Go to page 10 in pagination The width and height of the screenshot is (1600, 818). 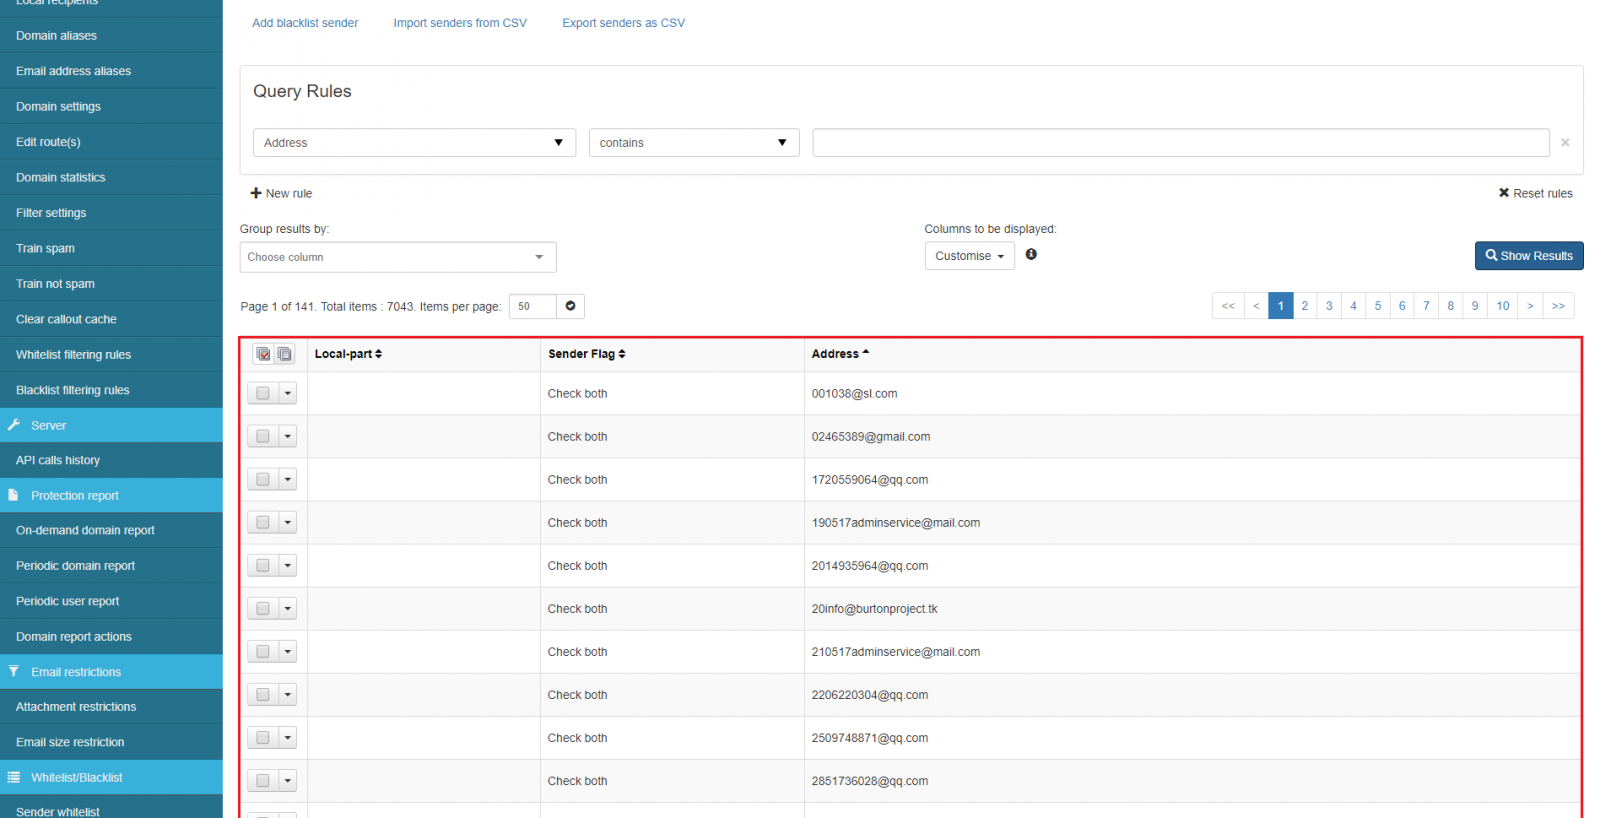[x=1503, y=306]
